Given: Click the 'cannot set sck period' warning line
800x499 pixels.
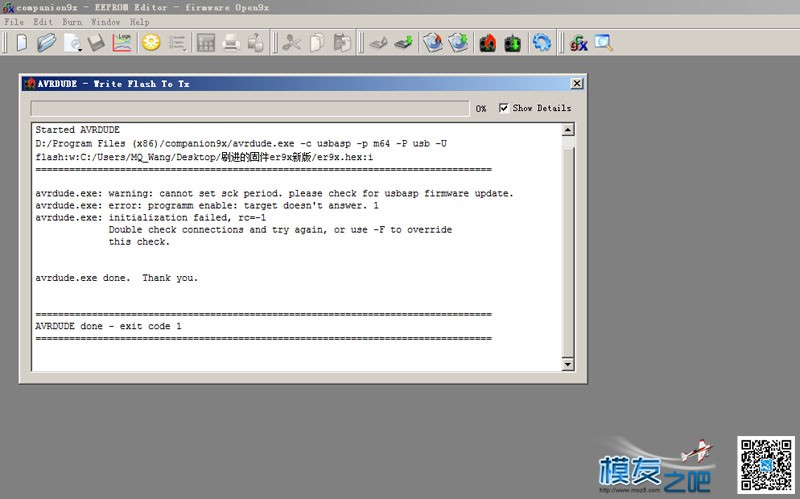Looking at the screenshot, I should (274, 193).
